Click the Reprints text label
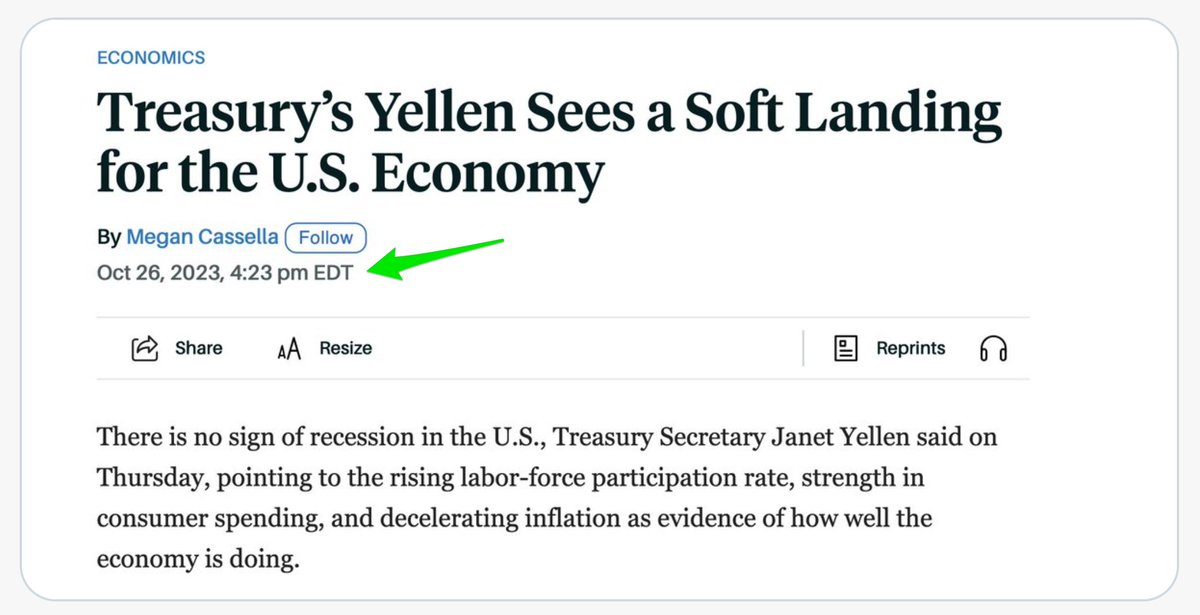1200x615 pixels. (910, 348)
